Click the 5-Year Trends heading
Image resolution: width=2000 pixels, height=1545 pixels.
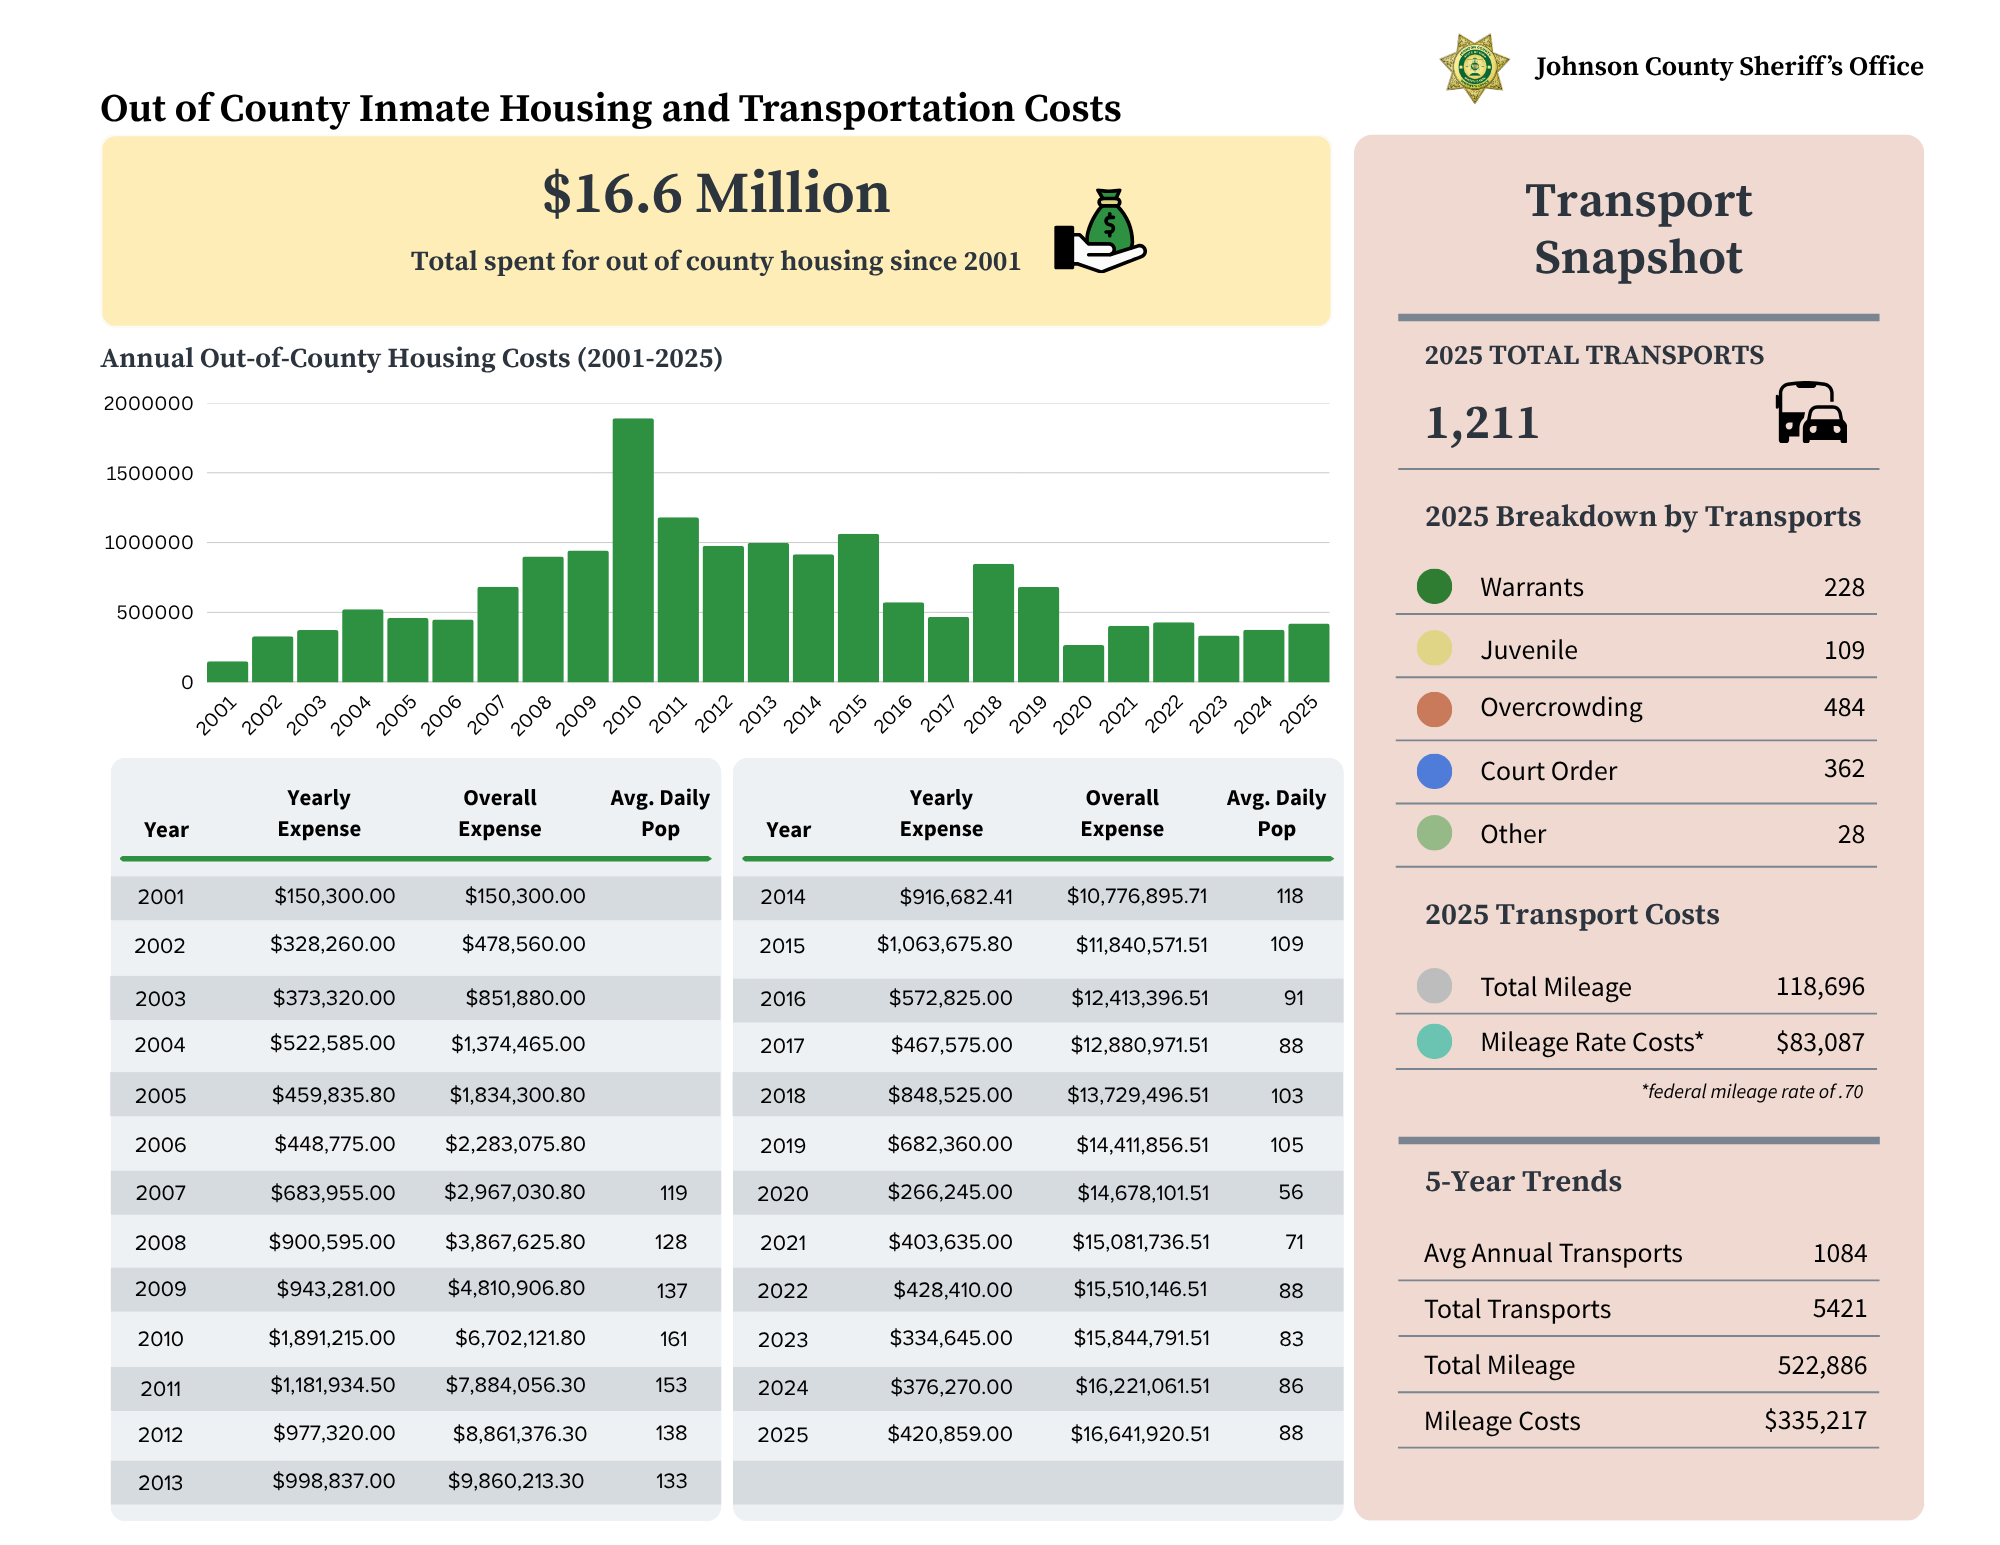(1523, 1181)
